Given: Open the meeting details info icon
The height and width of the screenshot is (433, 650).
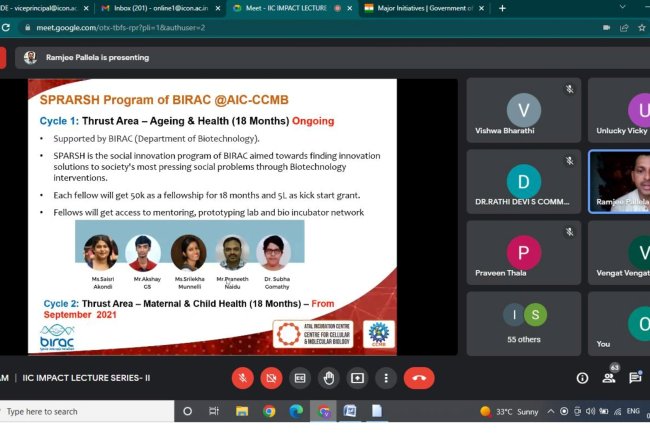Looking at the screenshot, I should [x=582, y=378].
